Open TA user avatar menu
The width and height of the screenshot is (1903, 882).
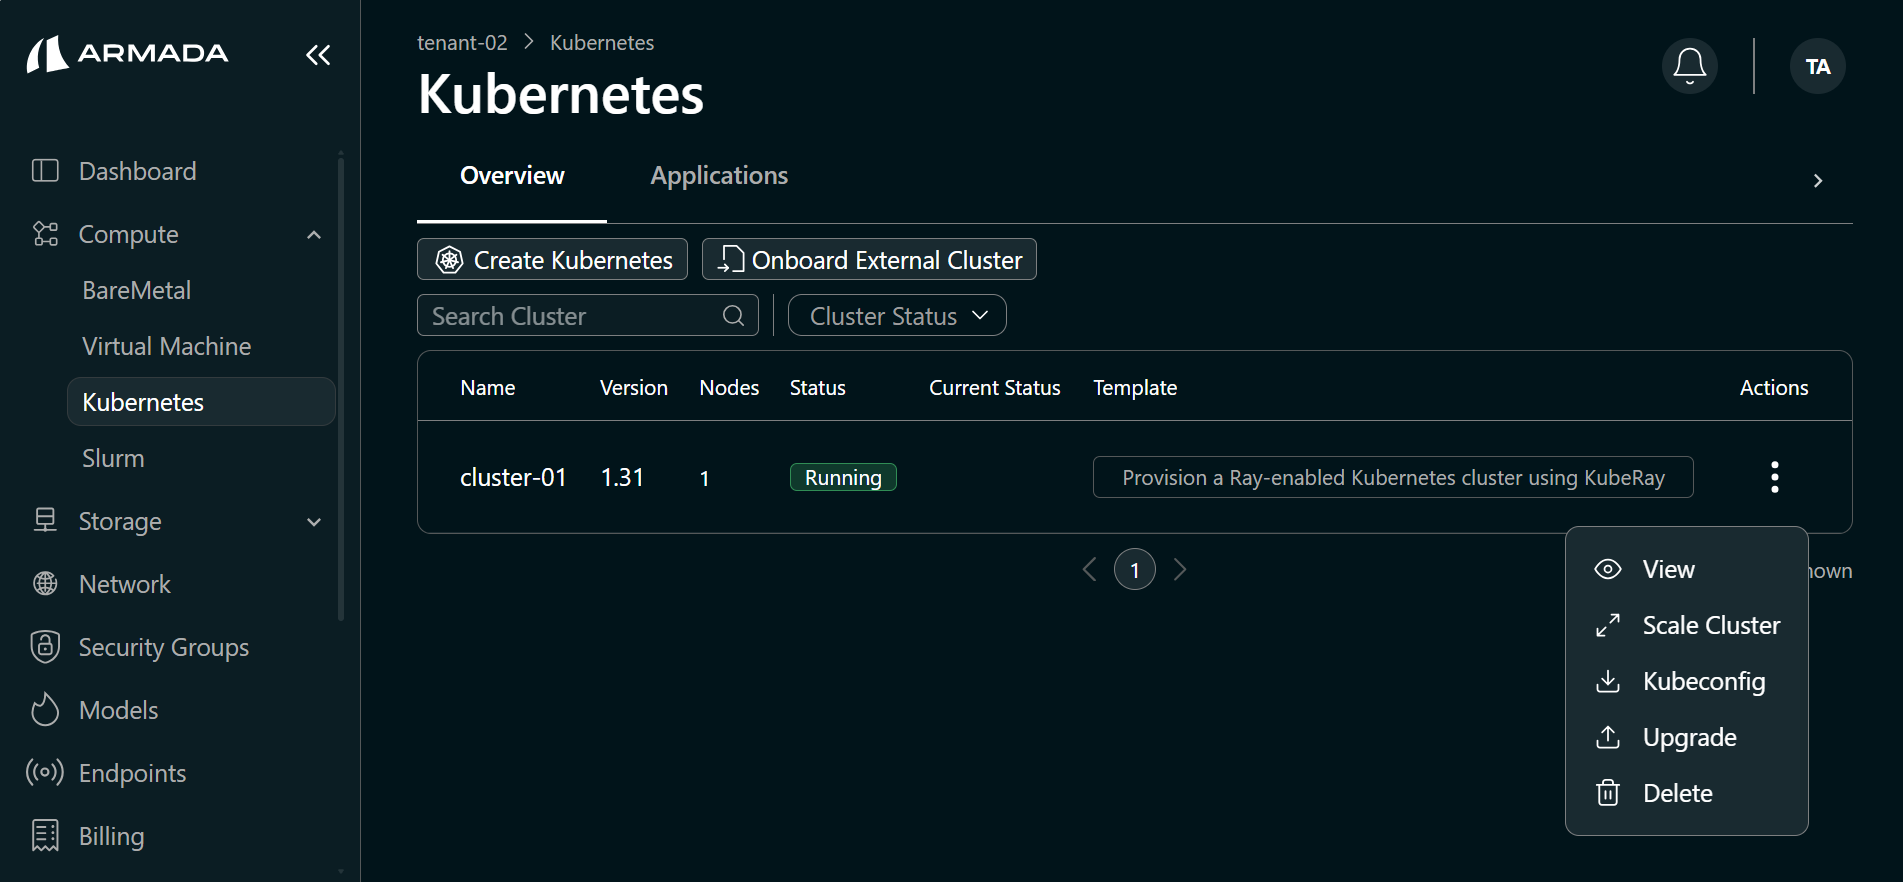[x=1818, y=66]
